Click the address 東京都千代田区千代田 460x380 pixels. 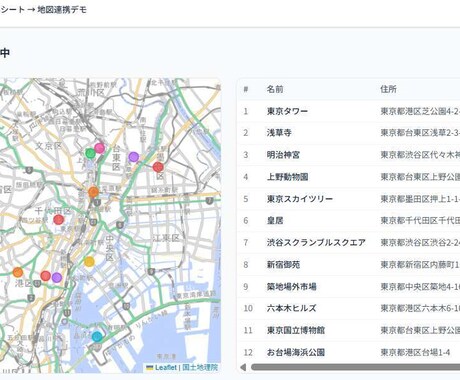[420, 220]
